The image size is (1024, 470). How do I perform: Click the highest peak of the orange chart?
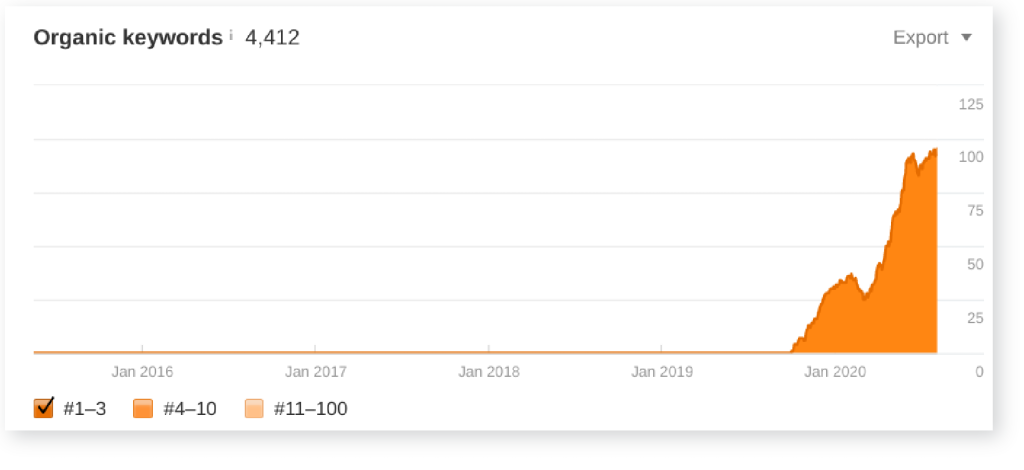935,151
